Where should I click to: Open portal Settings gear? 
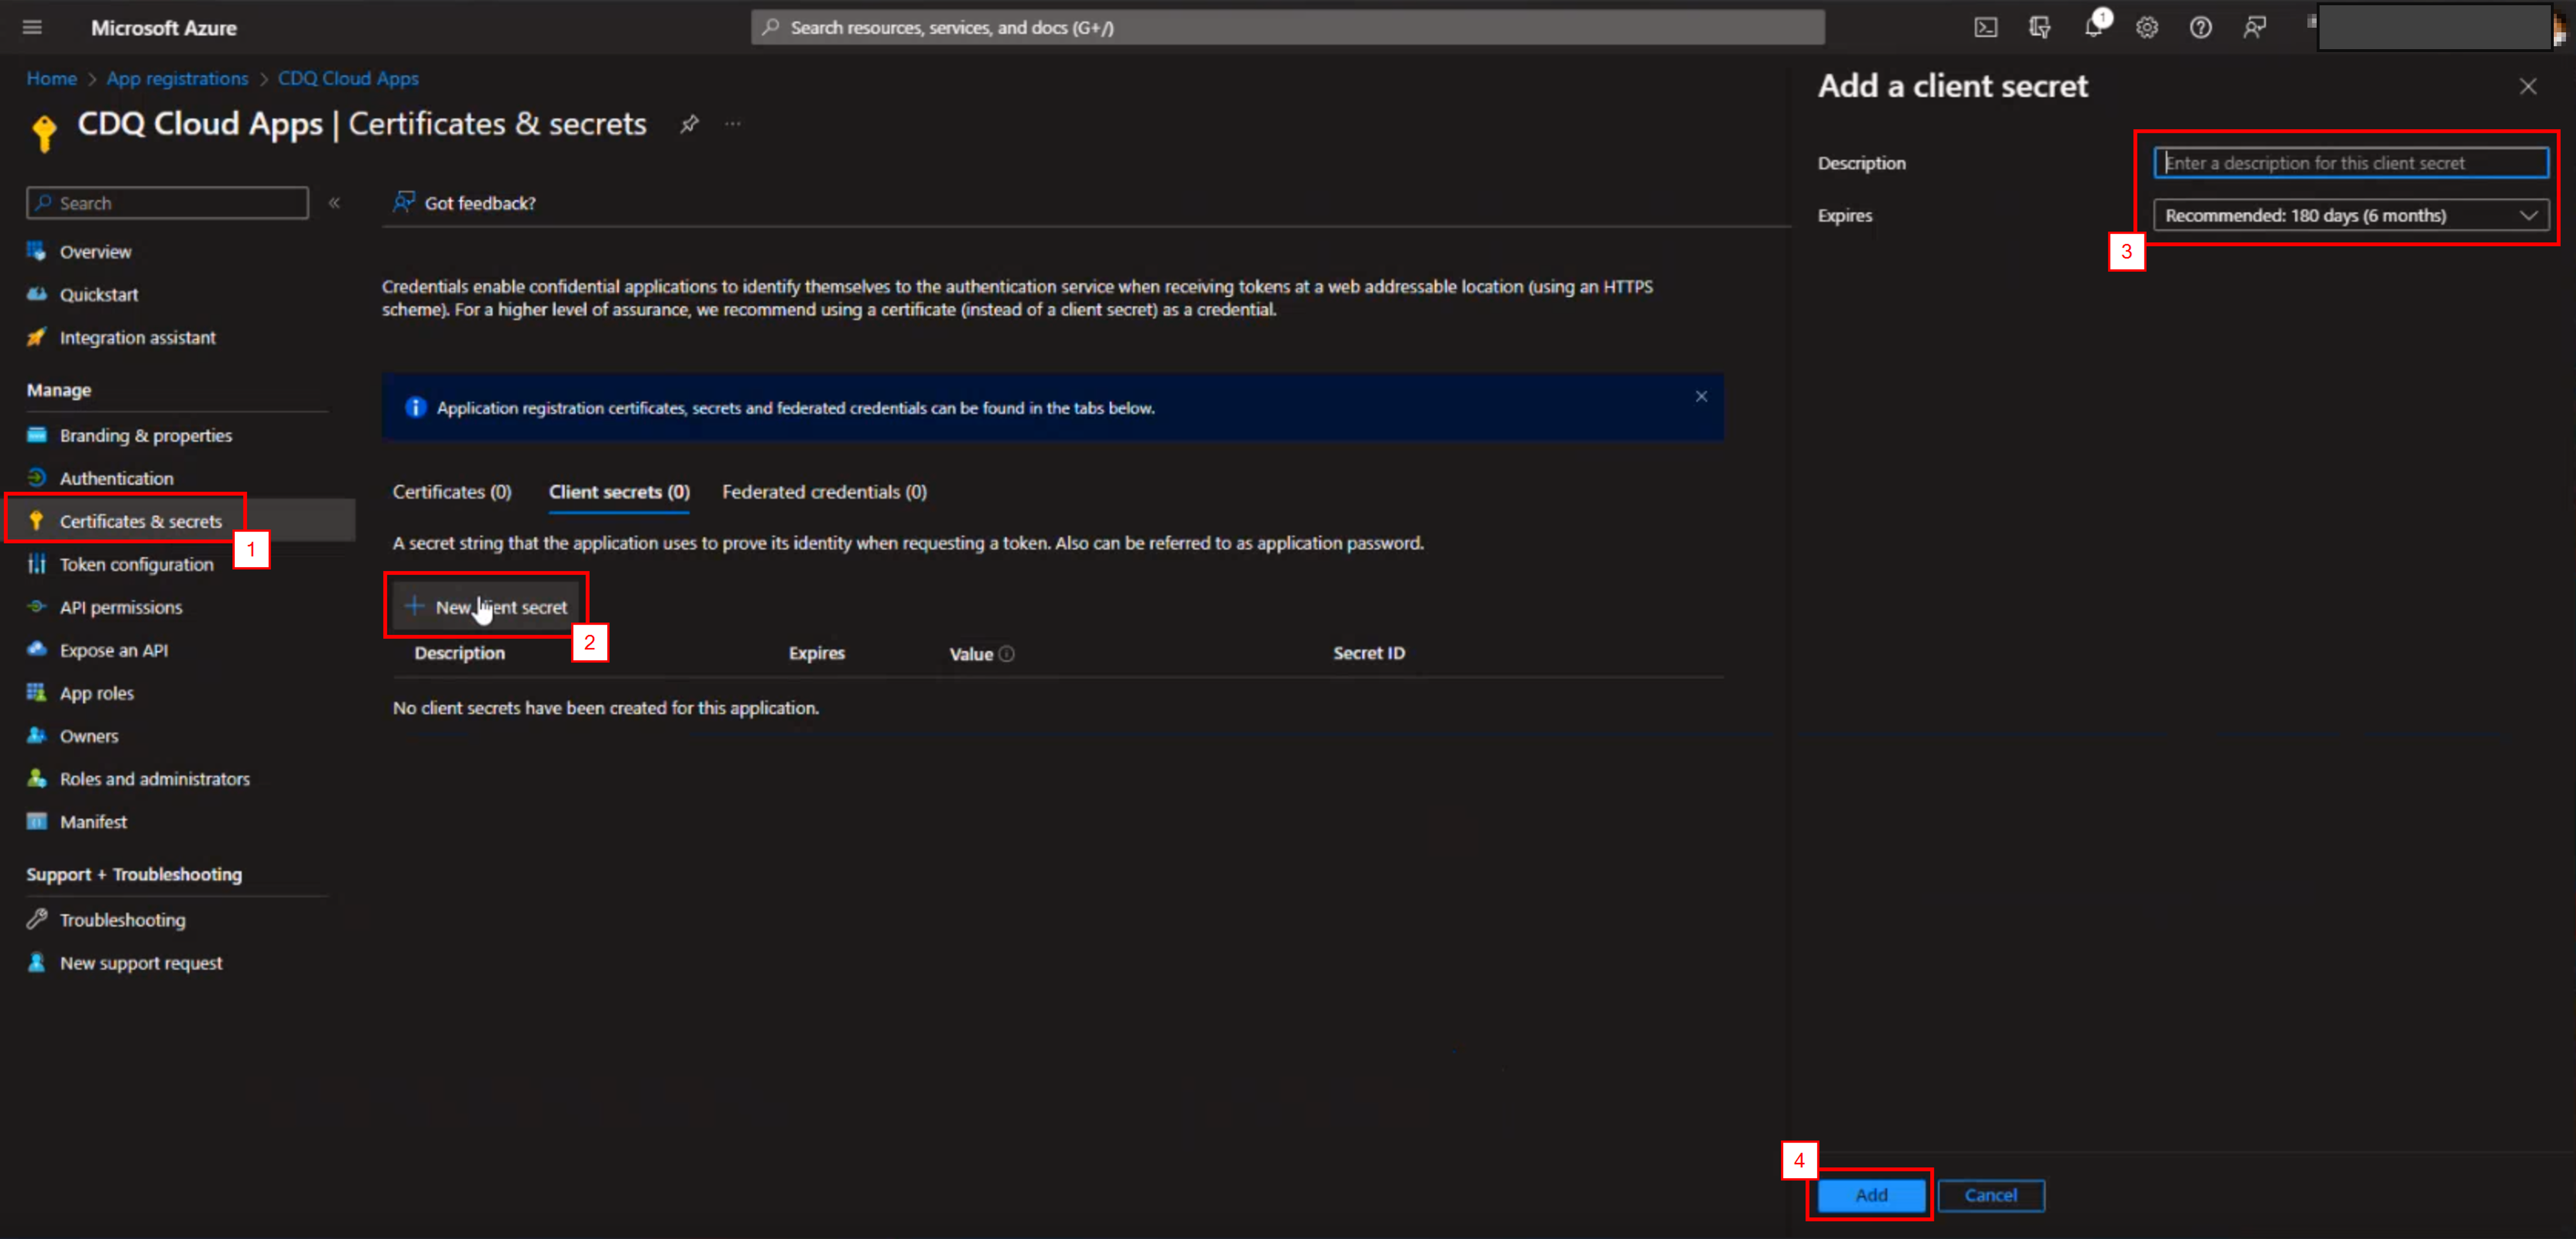coord(2147,27)
